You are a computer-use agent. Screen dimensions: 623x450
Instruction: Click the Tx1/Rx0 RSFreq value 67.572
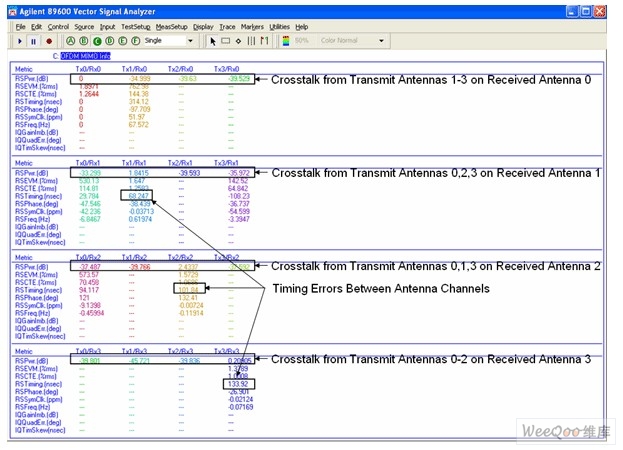point(138,125)
